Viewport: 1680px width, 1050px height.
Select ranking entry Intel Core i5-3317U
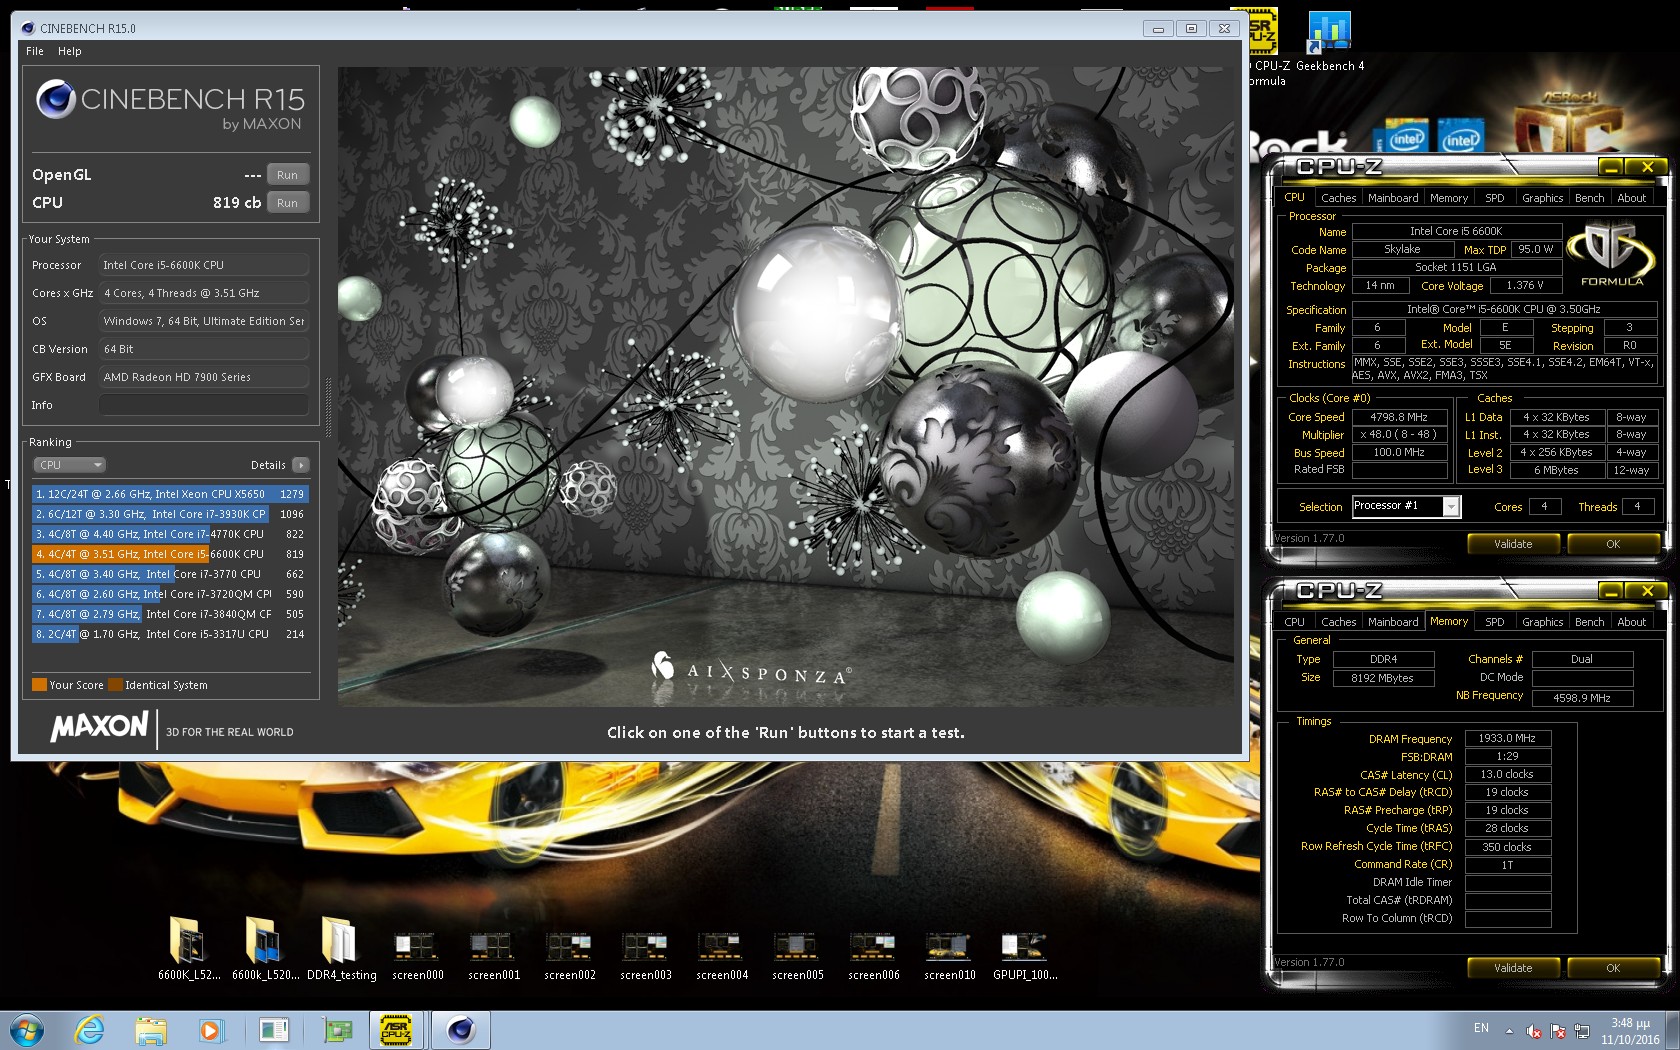coord(170,634)
